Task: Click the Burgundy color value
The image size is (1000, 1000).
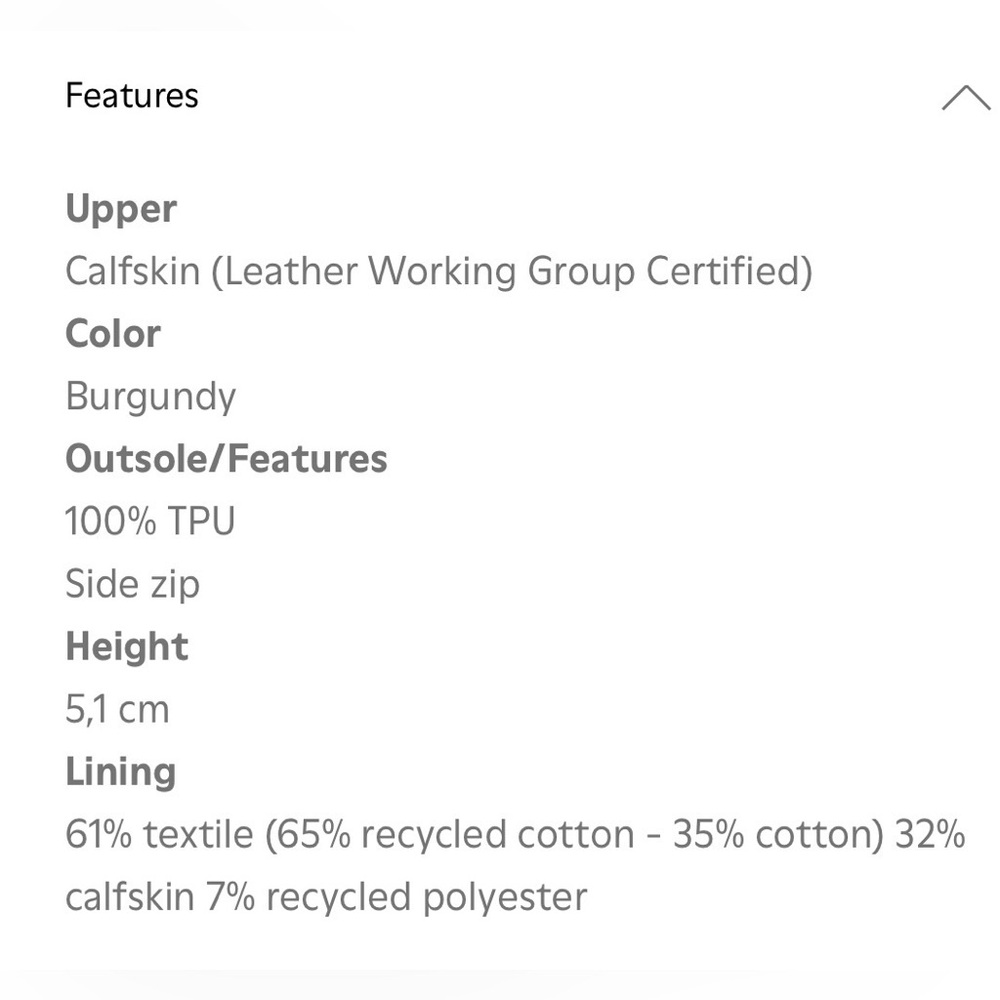Action: tap(151, 397)
